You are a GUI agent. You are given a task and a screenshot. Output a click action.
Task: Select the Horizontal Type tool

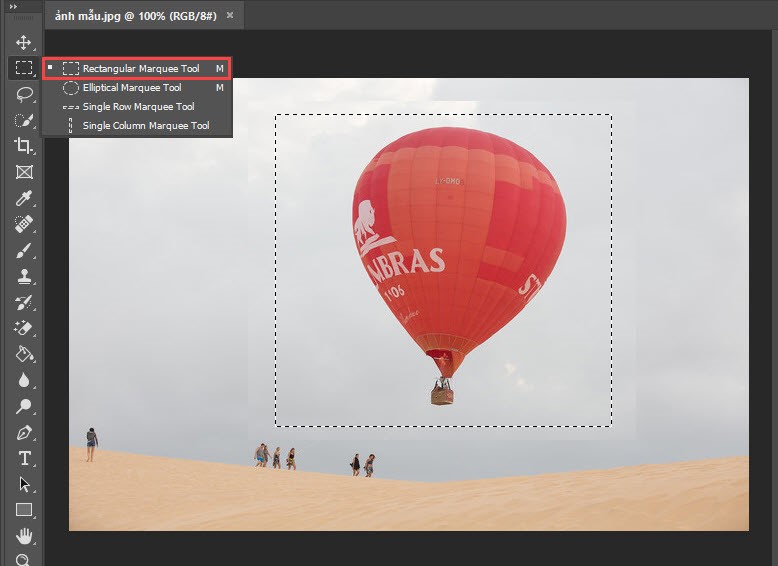[23, 458]
